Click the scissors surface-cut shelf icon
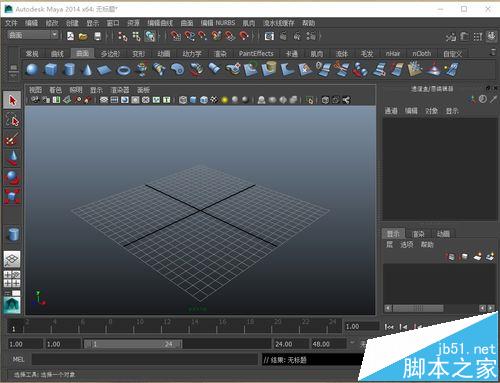The image size is (500, 383). pos(342,69)
